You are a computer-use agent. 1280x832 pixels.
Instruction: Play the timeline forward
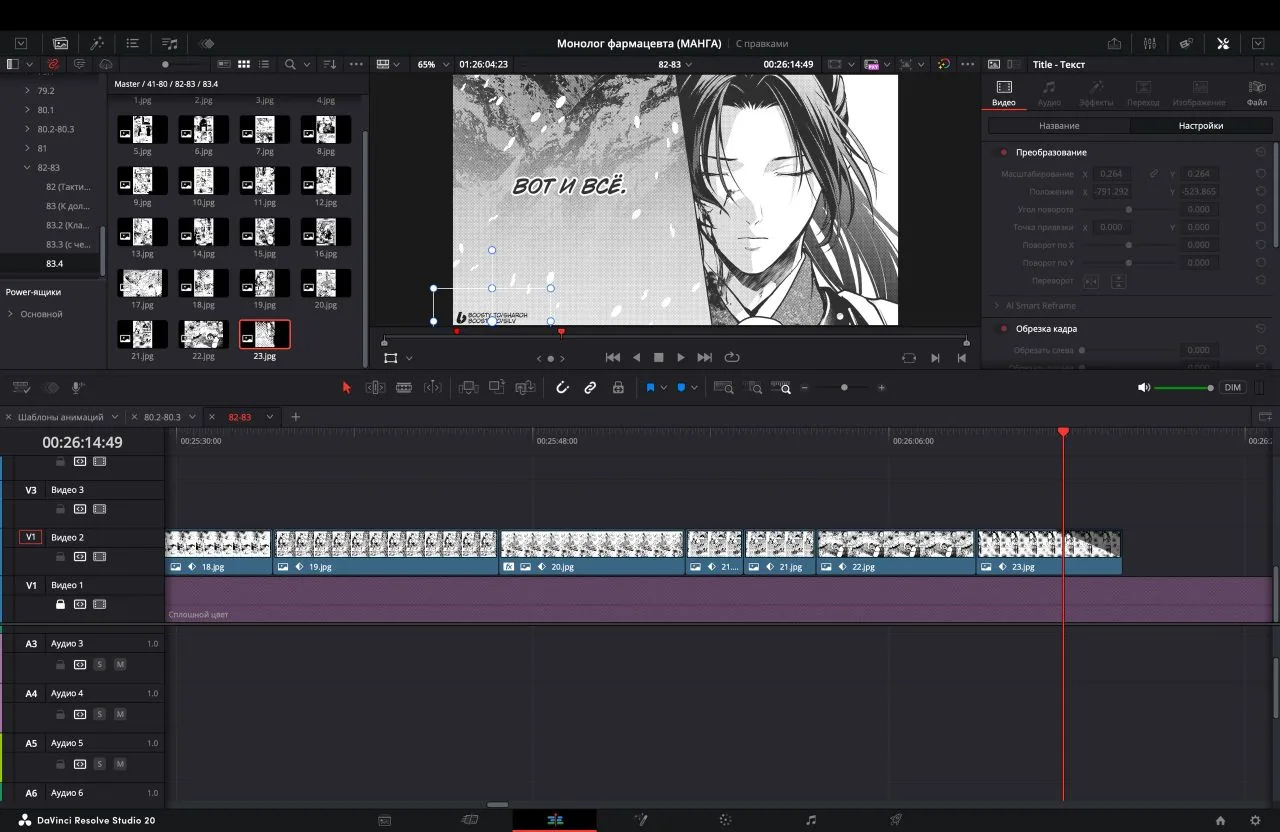tap(681, 357)
